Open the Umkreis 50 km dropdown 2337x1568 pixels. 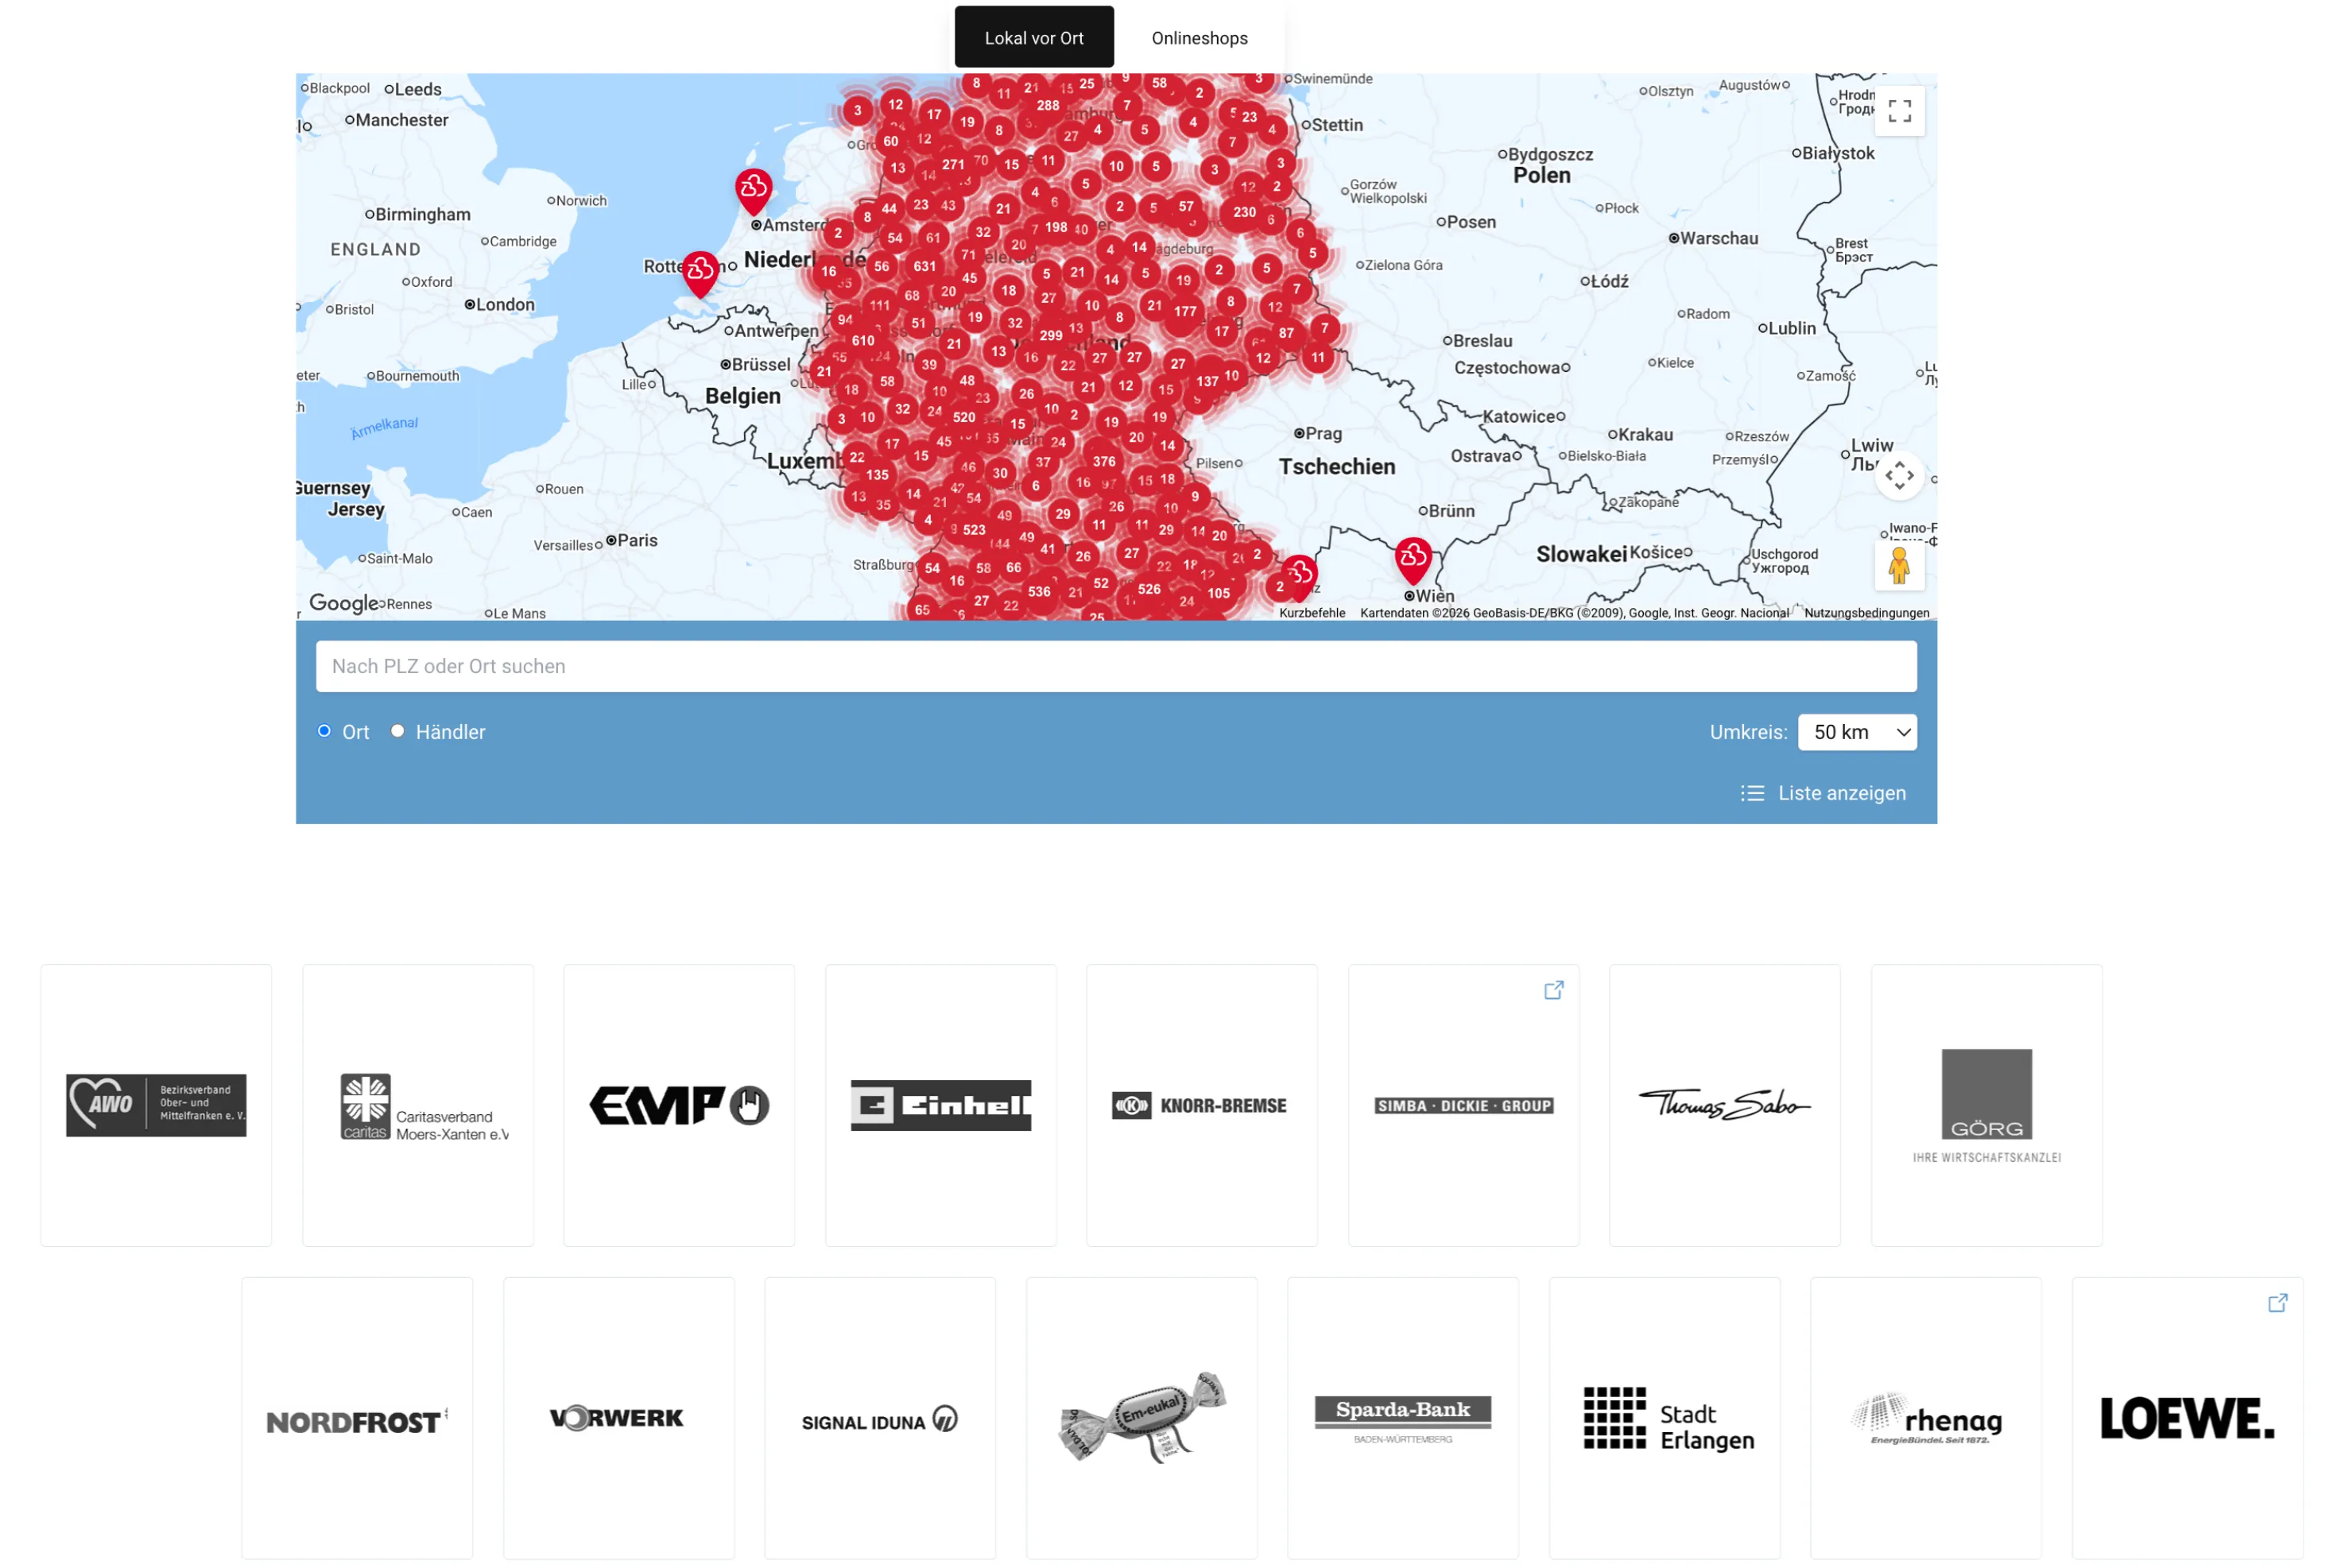pos(1857,732)
